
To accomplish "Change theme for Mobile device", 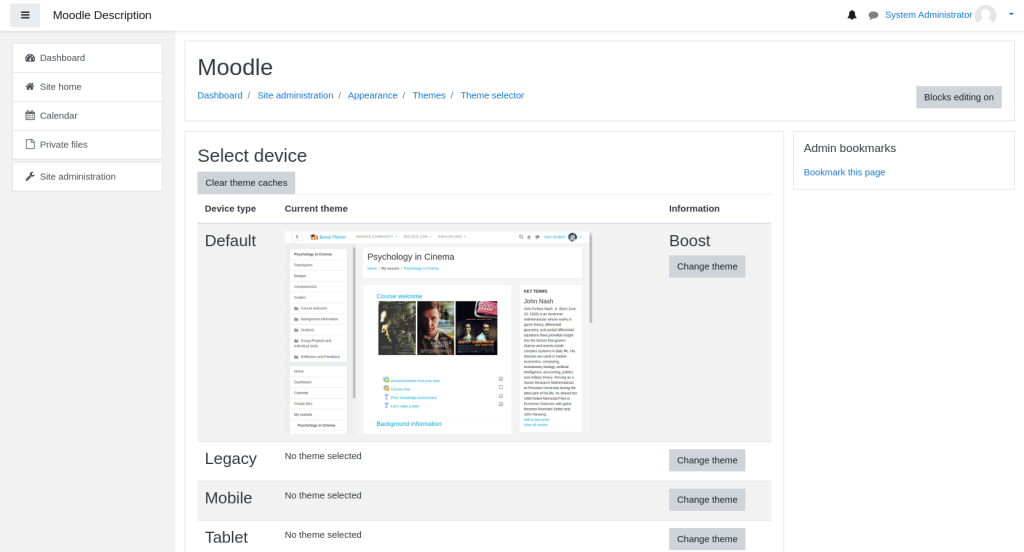I will 707,500.
